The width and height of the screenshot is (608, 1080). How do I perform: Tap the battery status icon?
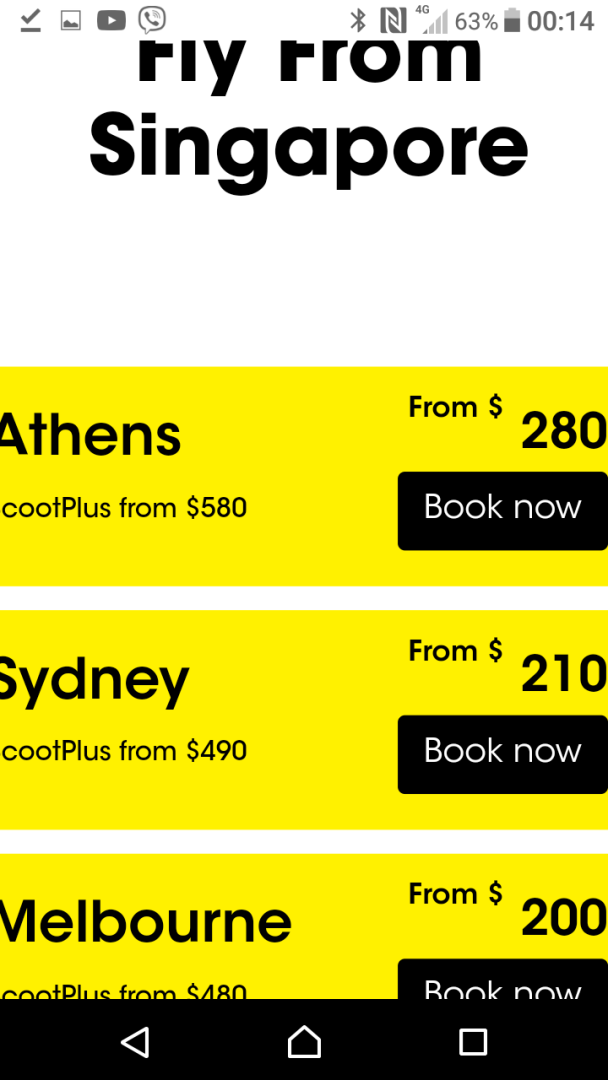(512, 21)
